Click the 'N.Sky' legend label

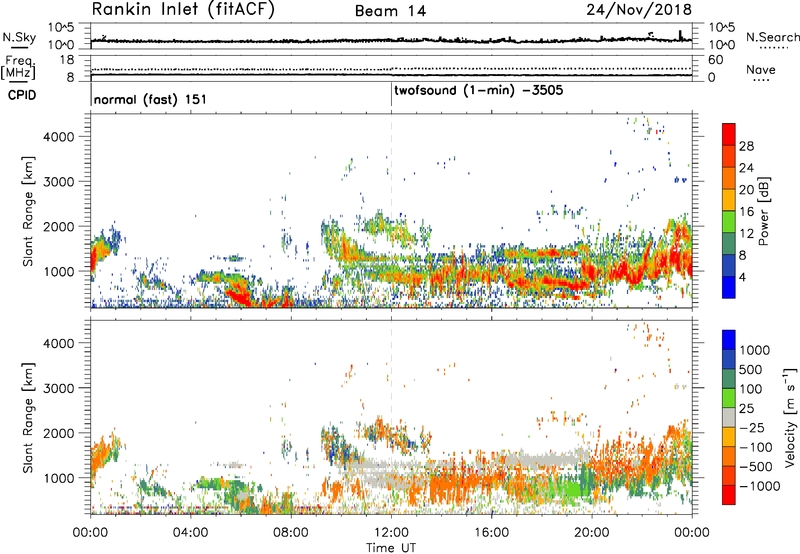tap(19, 37)
